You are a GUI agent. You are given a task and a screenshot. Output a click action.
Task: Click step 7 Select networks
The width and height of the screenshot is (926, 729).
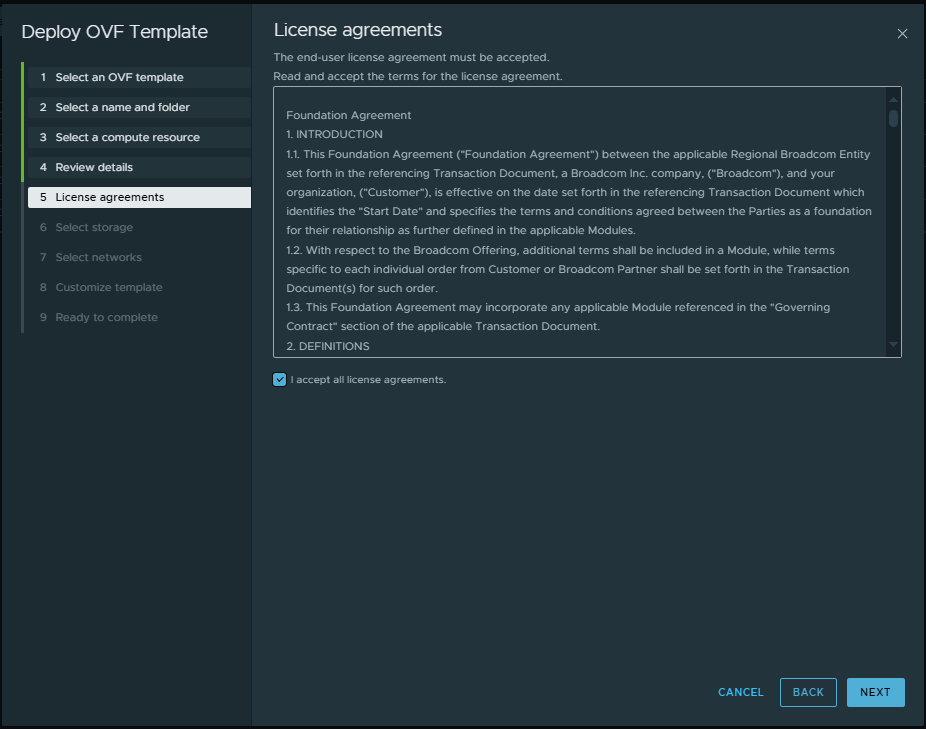[x=98, y=257]
